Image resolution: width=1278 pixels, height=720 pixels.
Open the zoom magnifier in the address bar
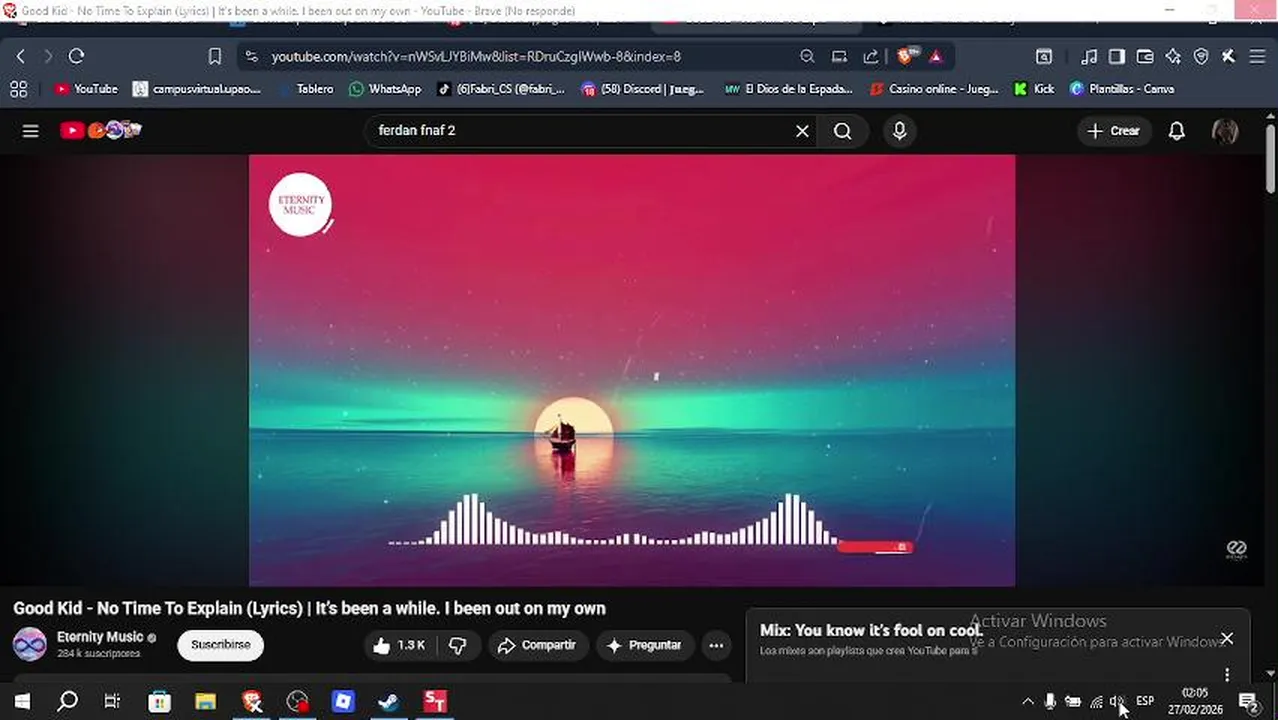click(807, 57)
